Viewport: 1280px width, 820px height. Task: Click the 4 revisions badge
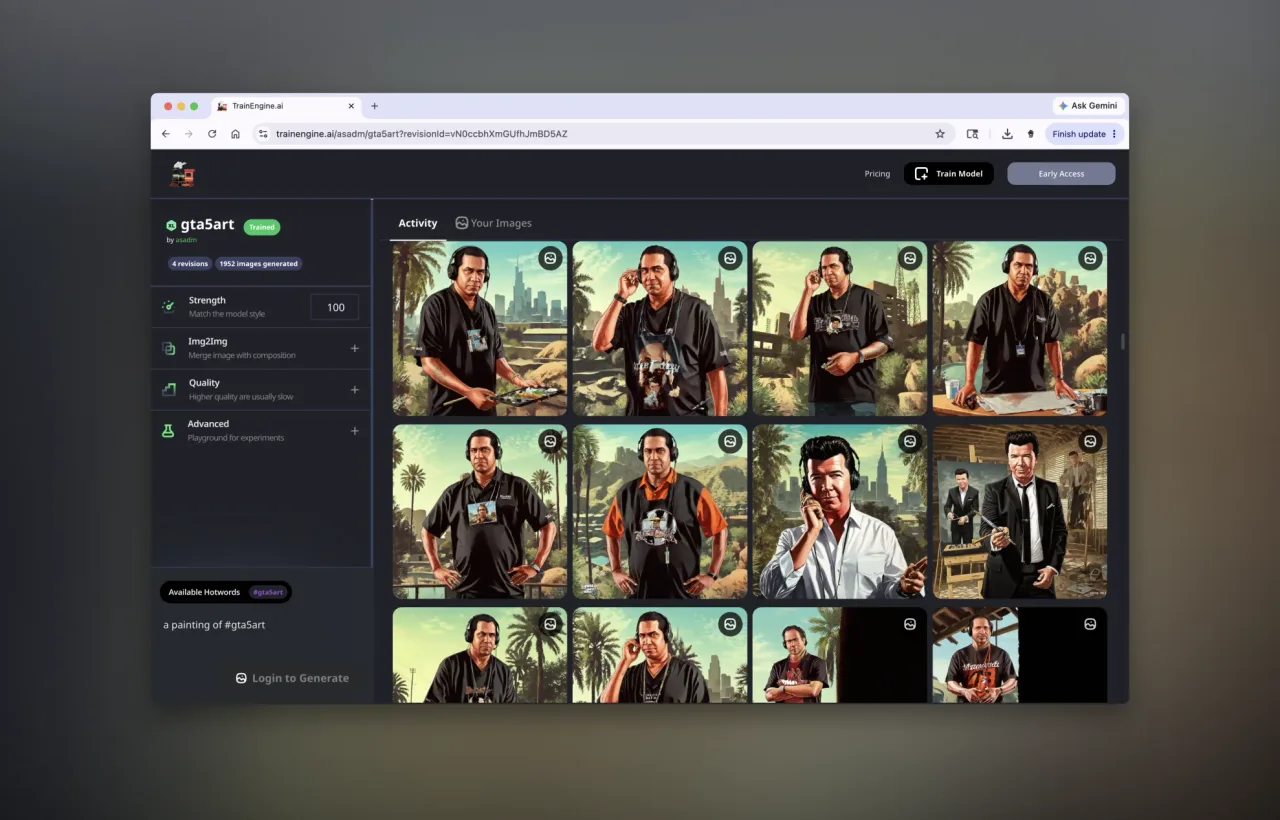[x=190, y=264]
